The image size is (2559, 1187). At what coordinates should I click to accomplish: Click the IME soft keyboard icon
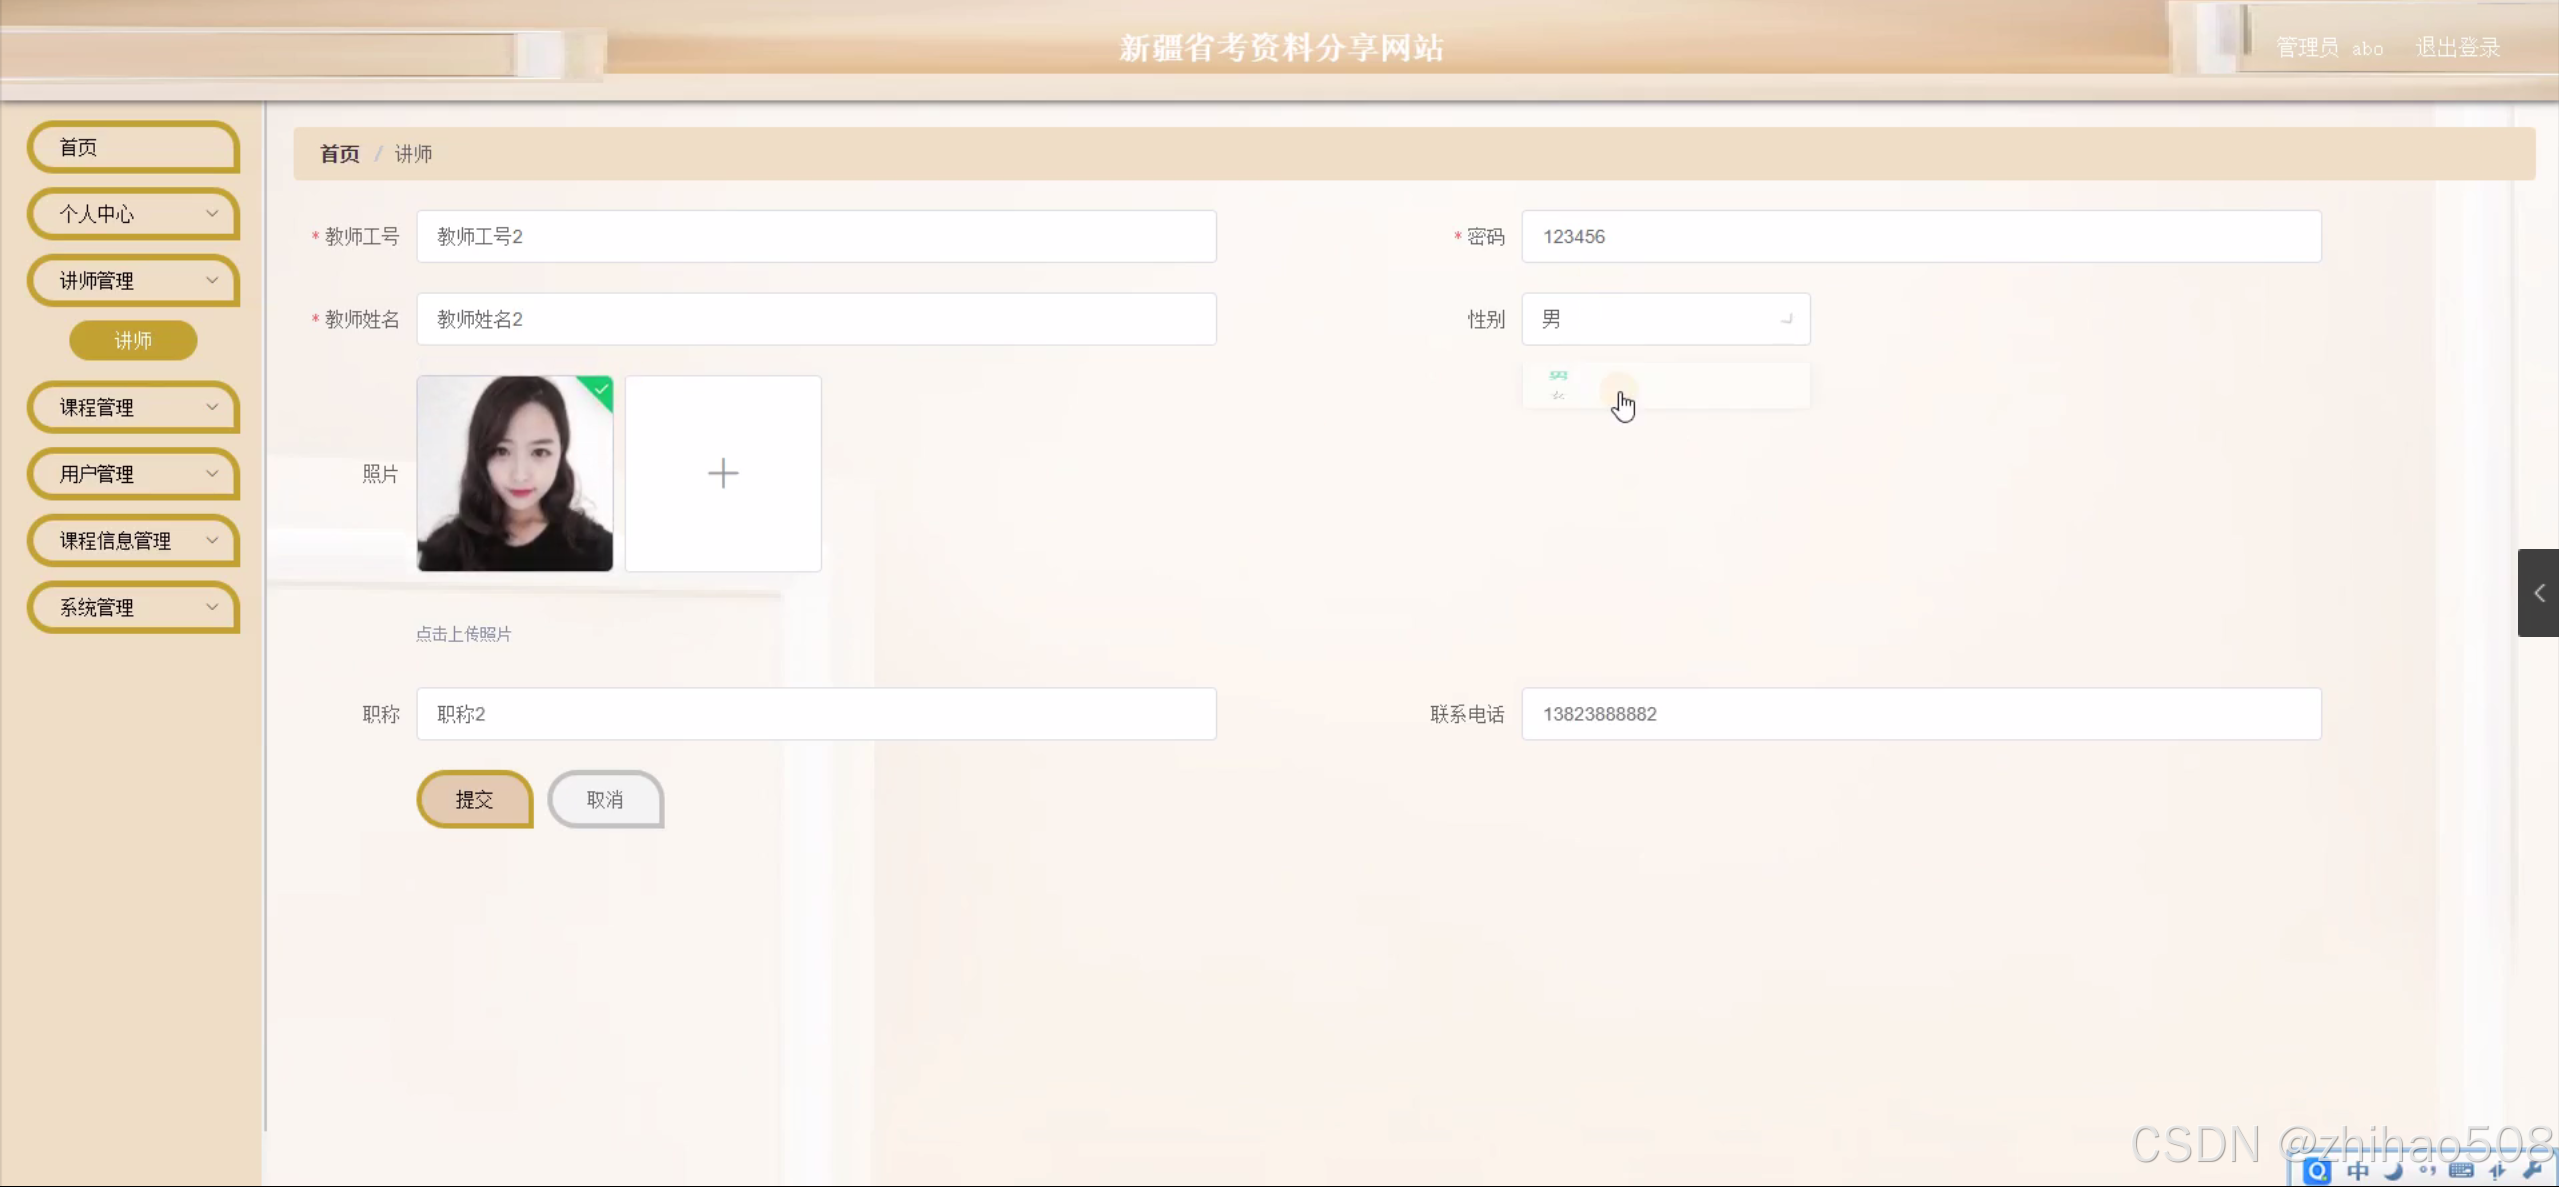click(x=2462, y=1170)
